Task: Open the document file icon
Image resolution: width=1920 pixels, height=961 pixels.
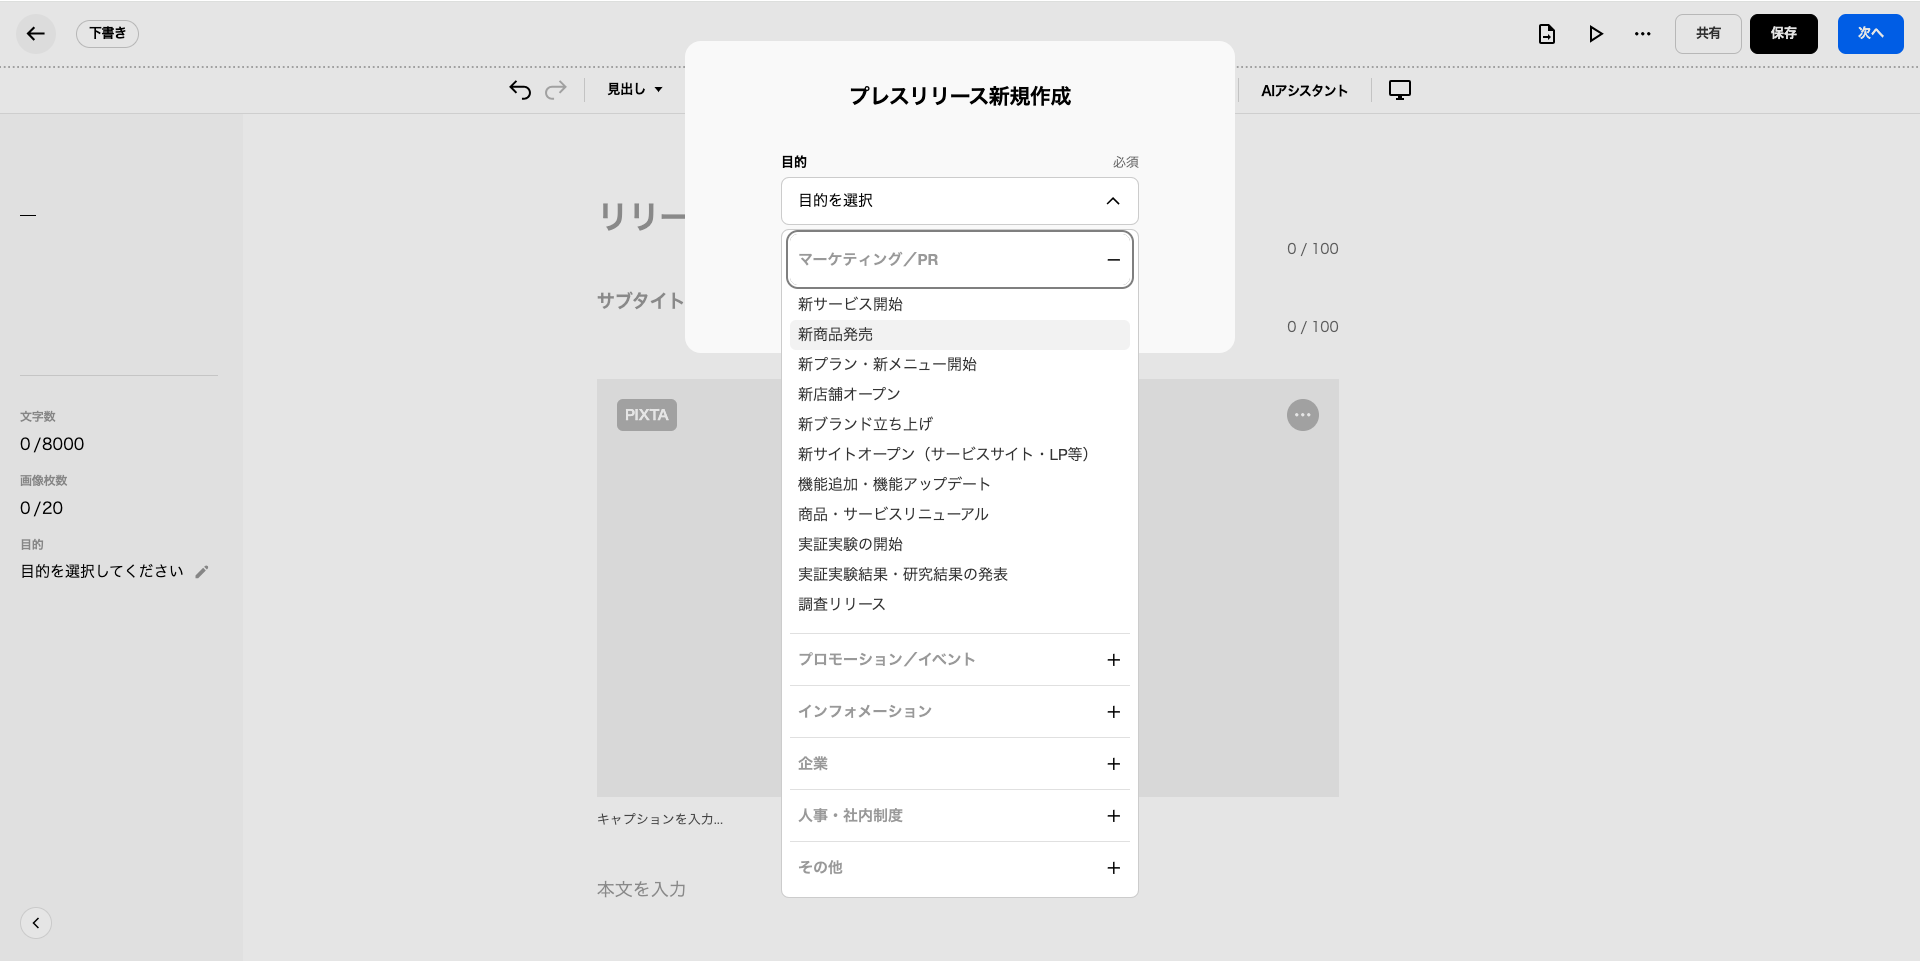Action: (1546, 34)
